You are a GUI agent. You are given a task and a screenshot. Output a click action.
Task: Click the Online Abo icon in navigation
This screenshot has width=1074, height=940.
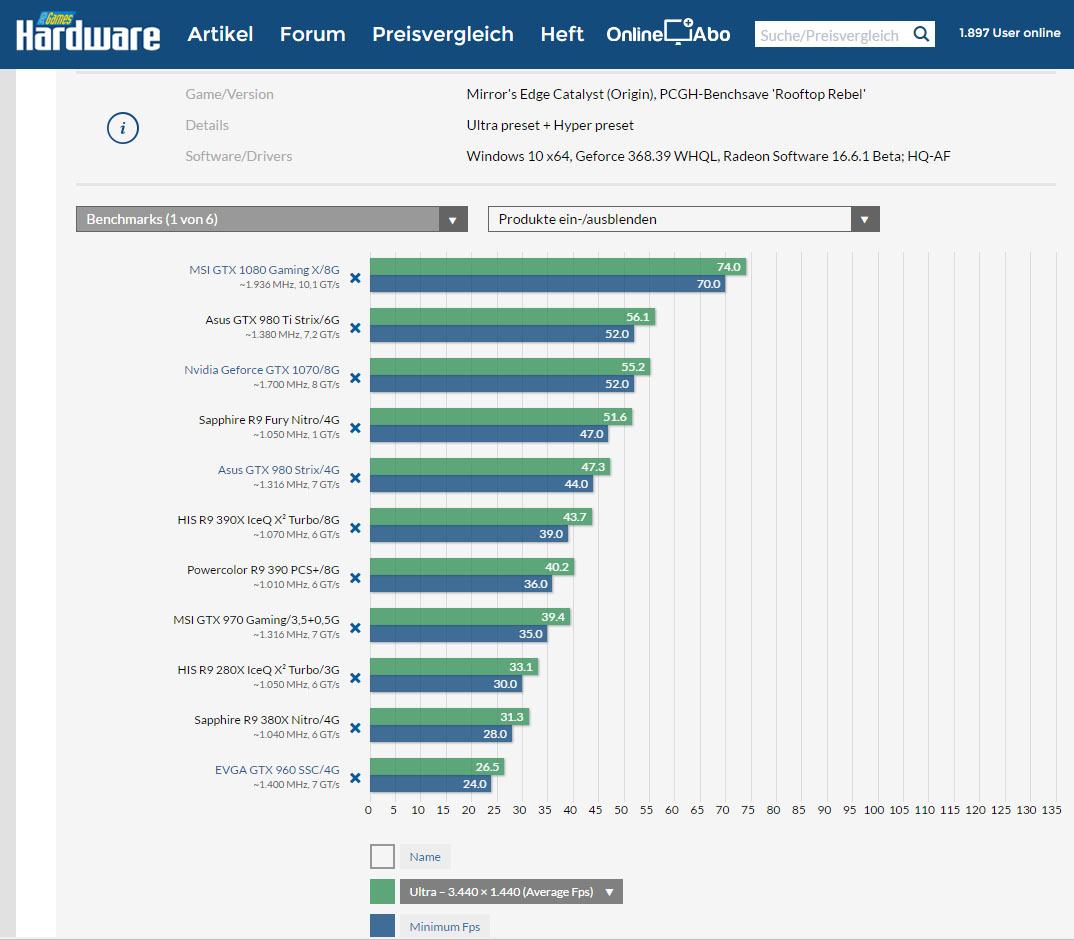click(x=668, y=33)
